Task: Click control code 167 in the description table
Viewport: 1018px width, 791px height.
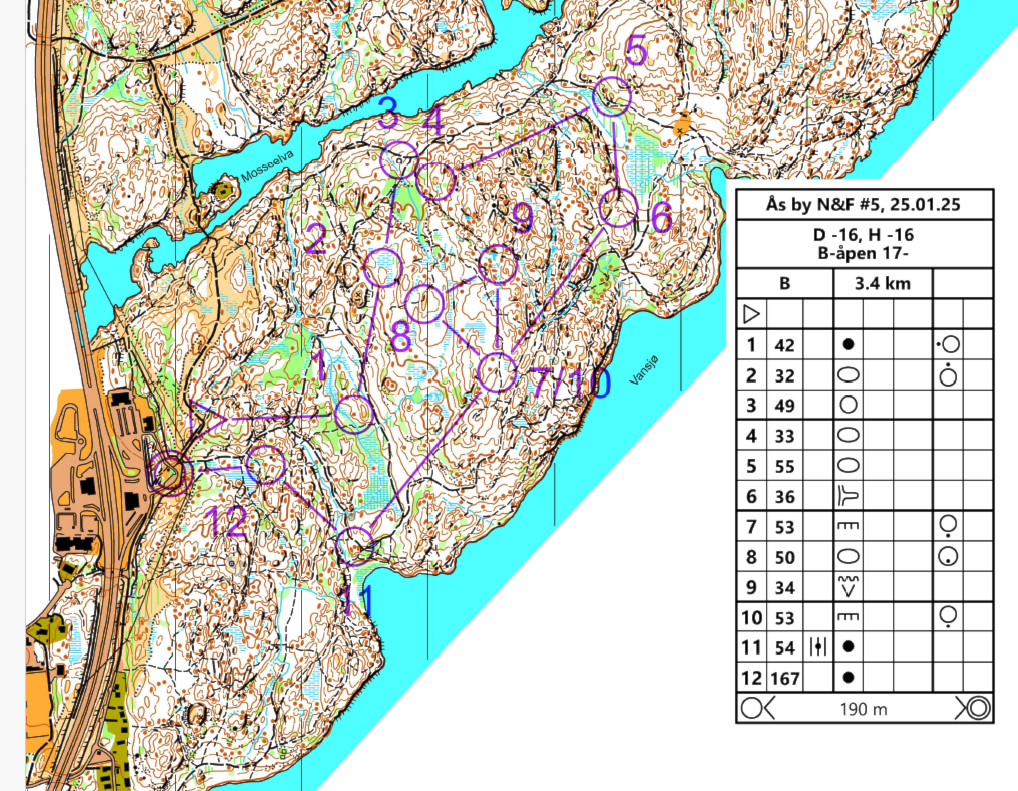Action: click(x=785, y=677)
